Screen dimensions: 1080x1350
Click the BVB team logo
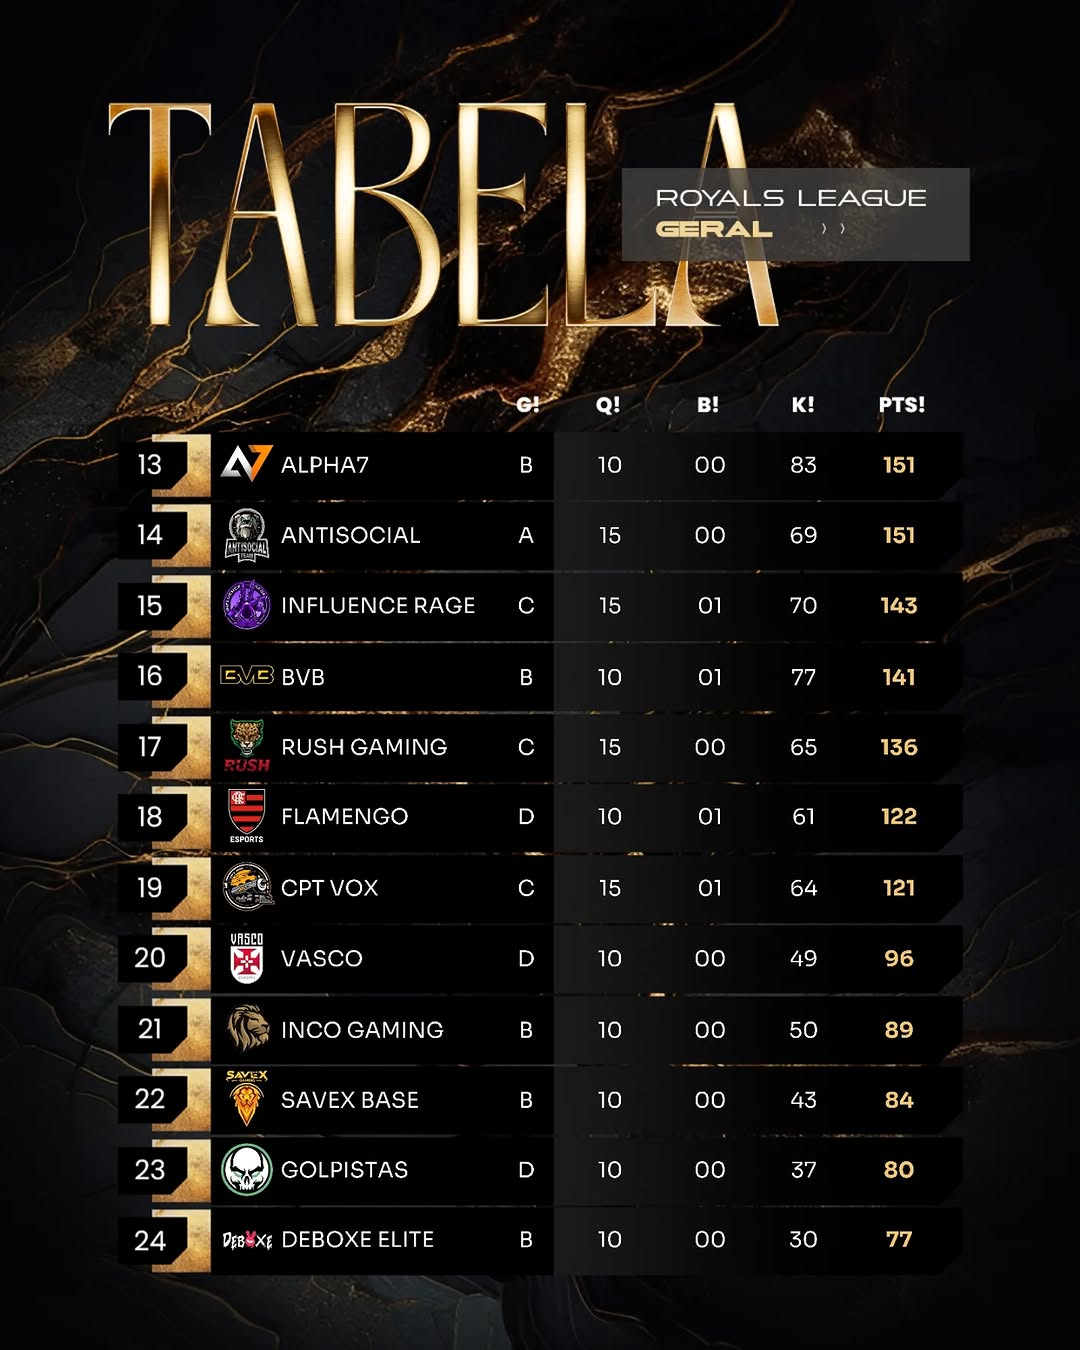246,676
